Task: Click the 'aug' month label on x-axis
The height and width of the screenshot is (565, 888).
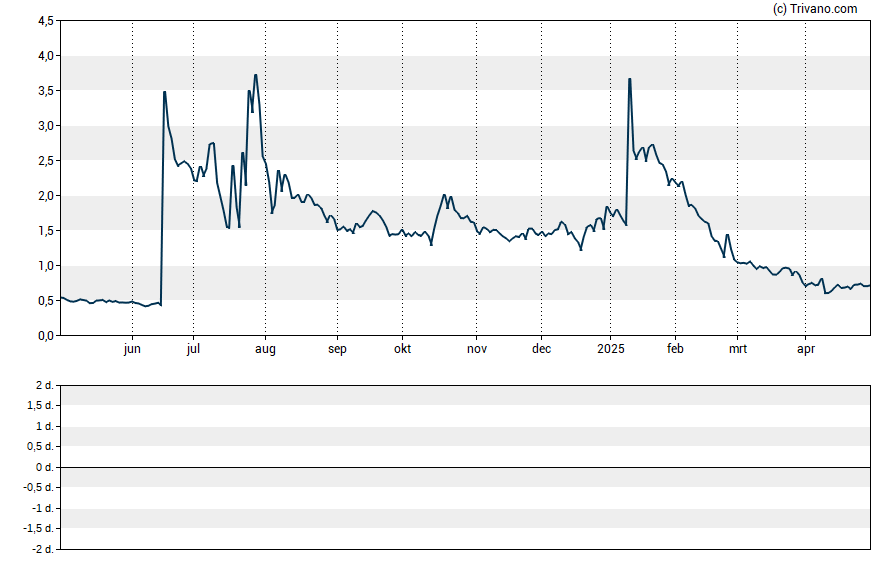Action: coord(265,349)
